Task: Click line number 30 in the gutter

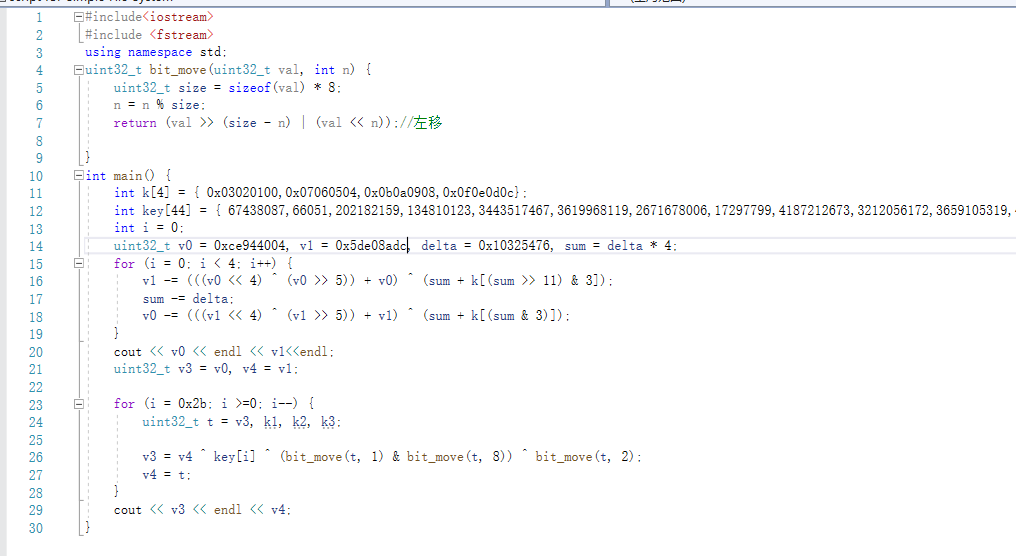Action: (x=36, y=528)
